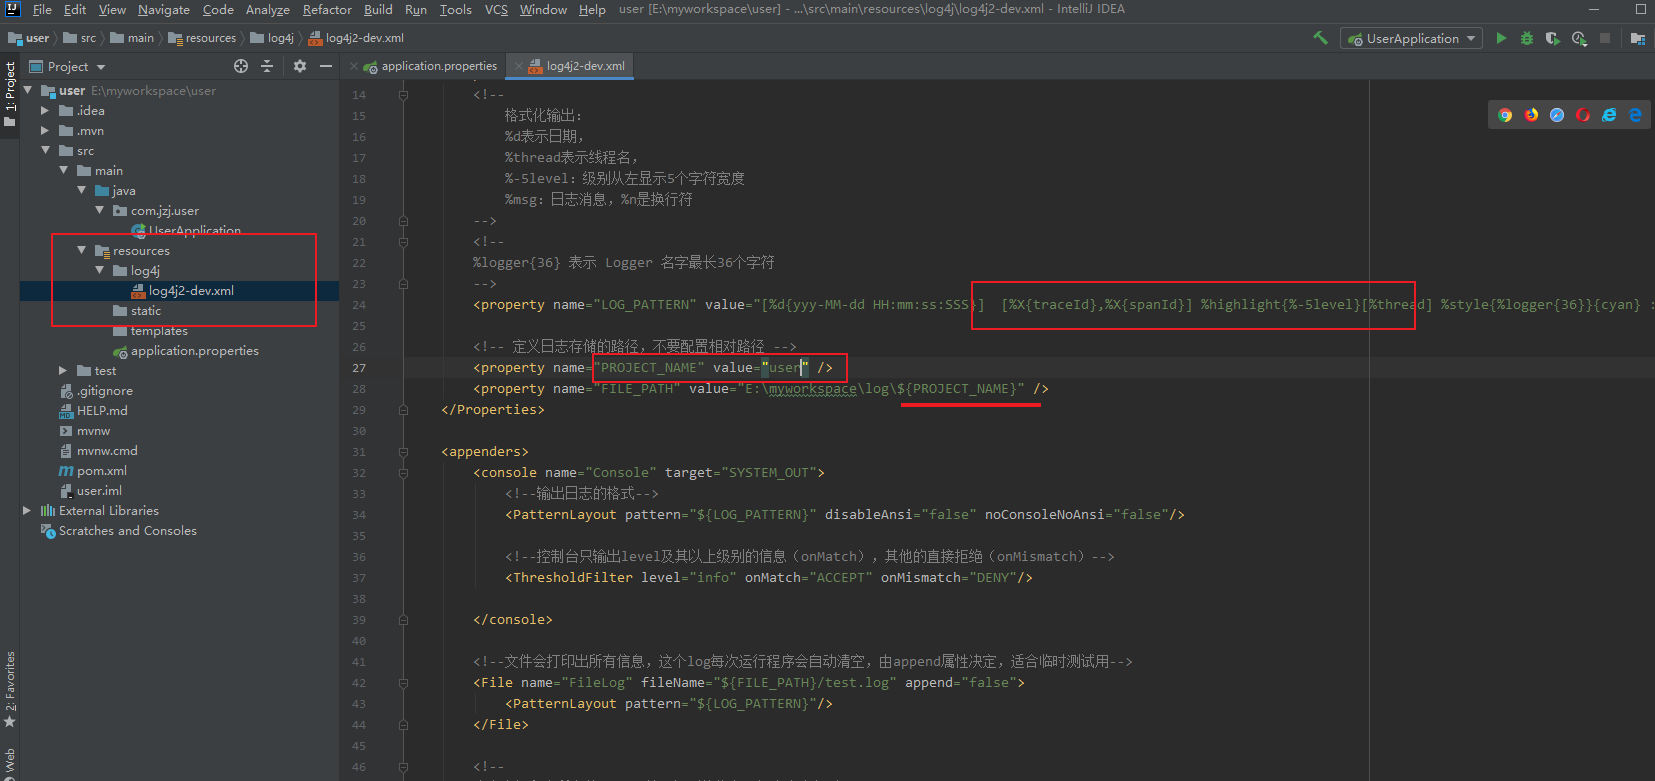Close the log4j2-dev.xml editor tab
The width and height of the screenshot is (1655, 781).
pyautogui.click(x=518, y=66)
